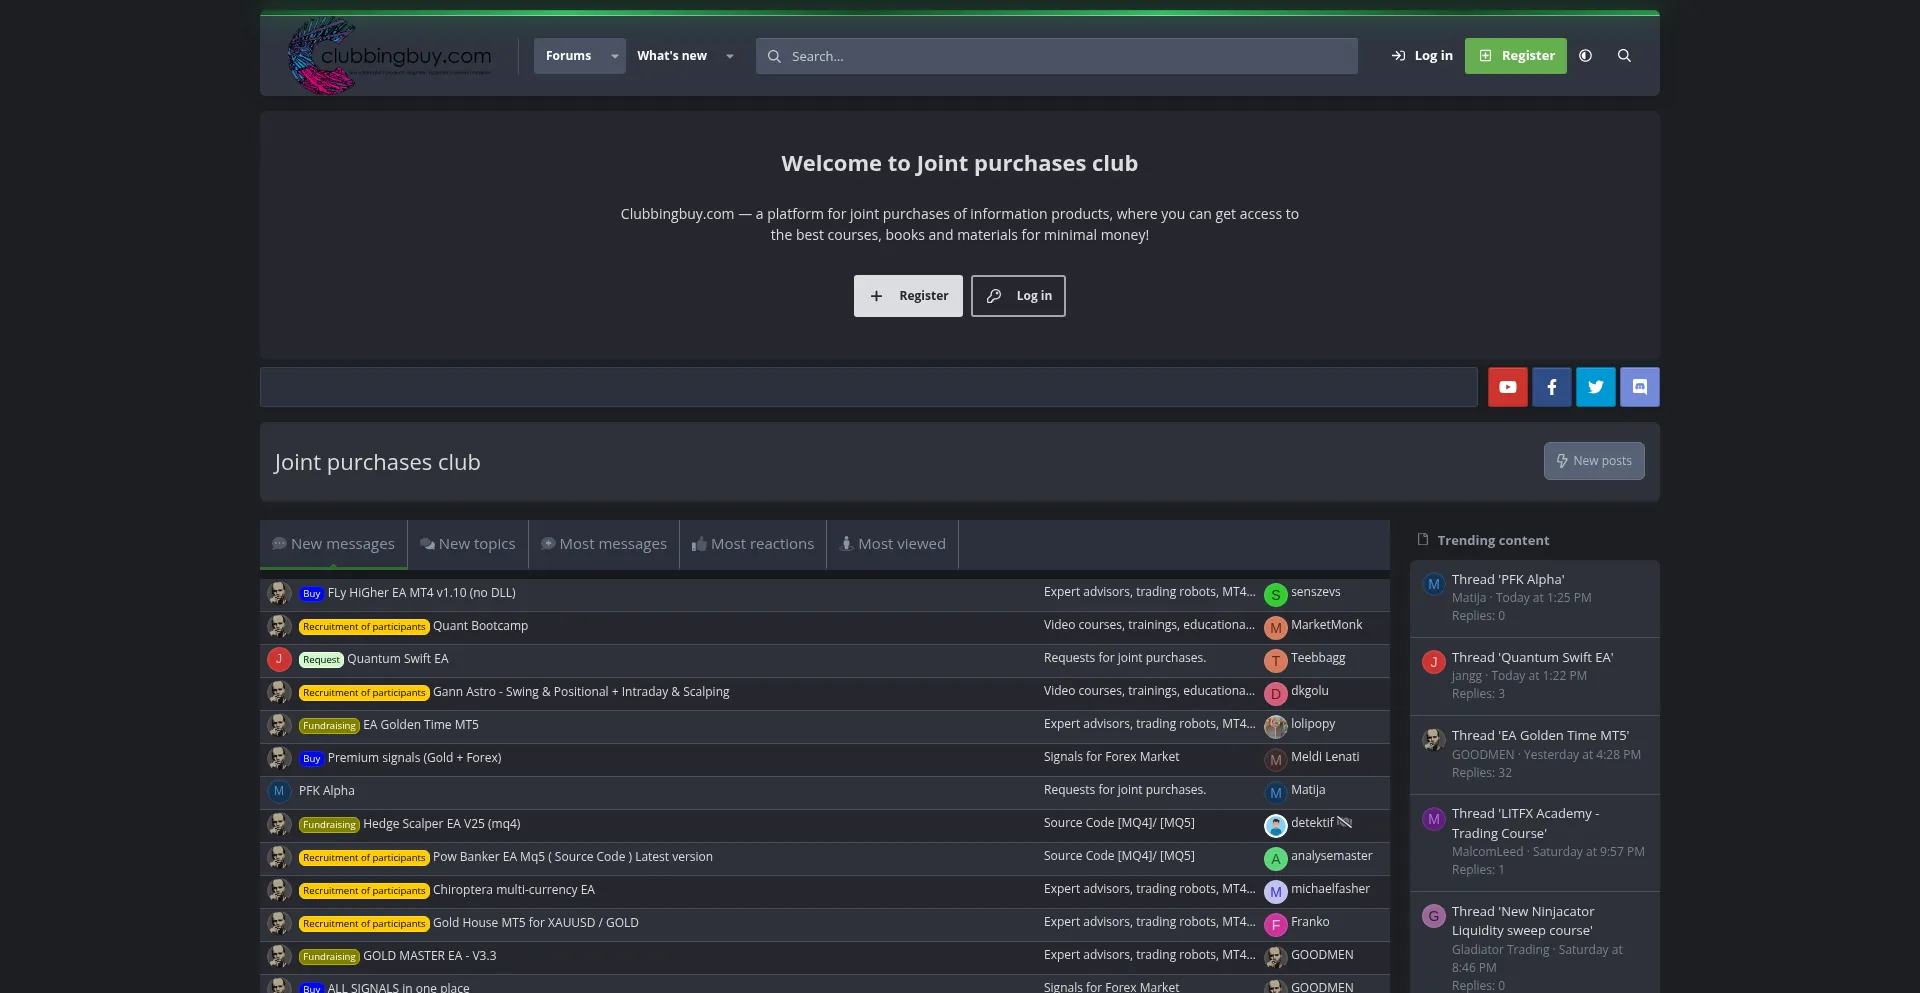Click blue M avatar on PFK Alpha row

[x=279, y=791]
